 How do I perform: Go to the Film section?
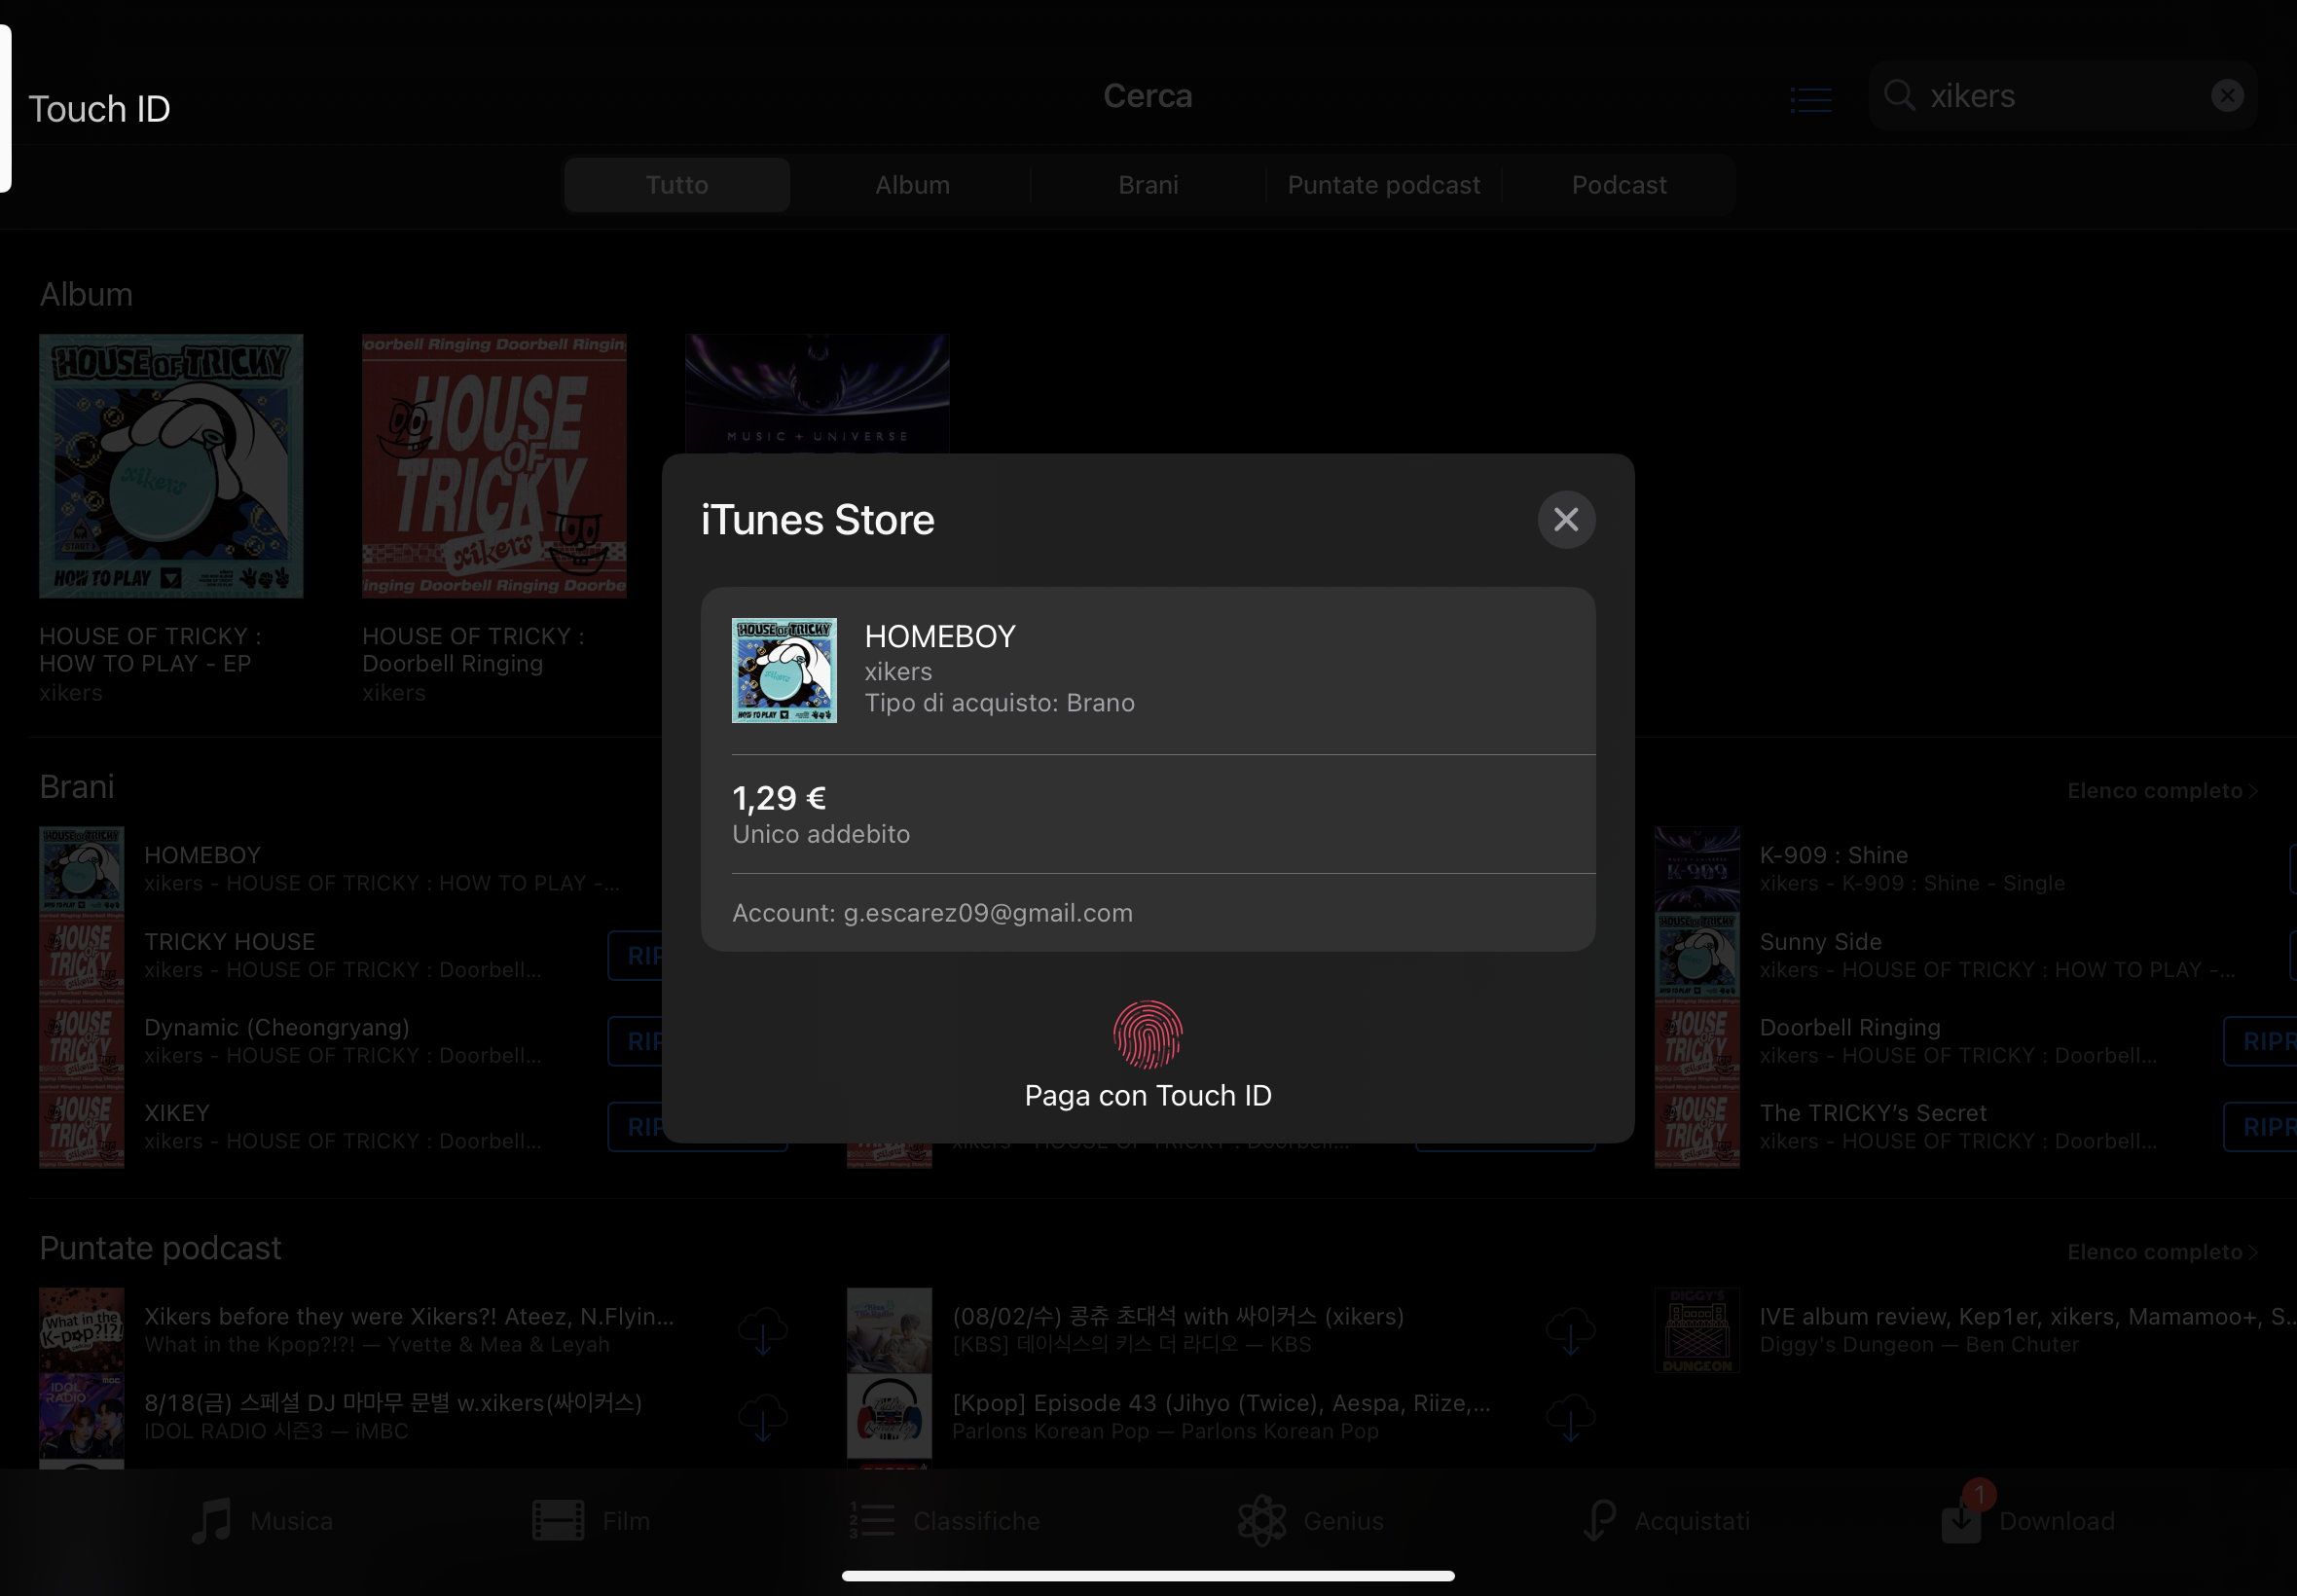tap(591, 1520)
